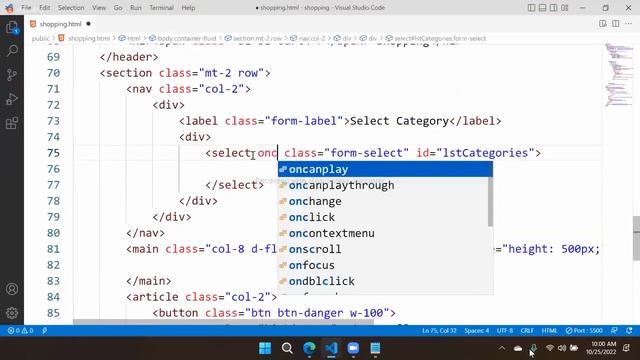Click line number 73 in the gutter
The width and height of the screenshot is (640, 360).
coord(53,121)
